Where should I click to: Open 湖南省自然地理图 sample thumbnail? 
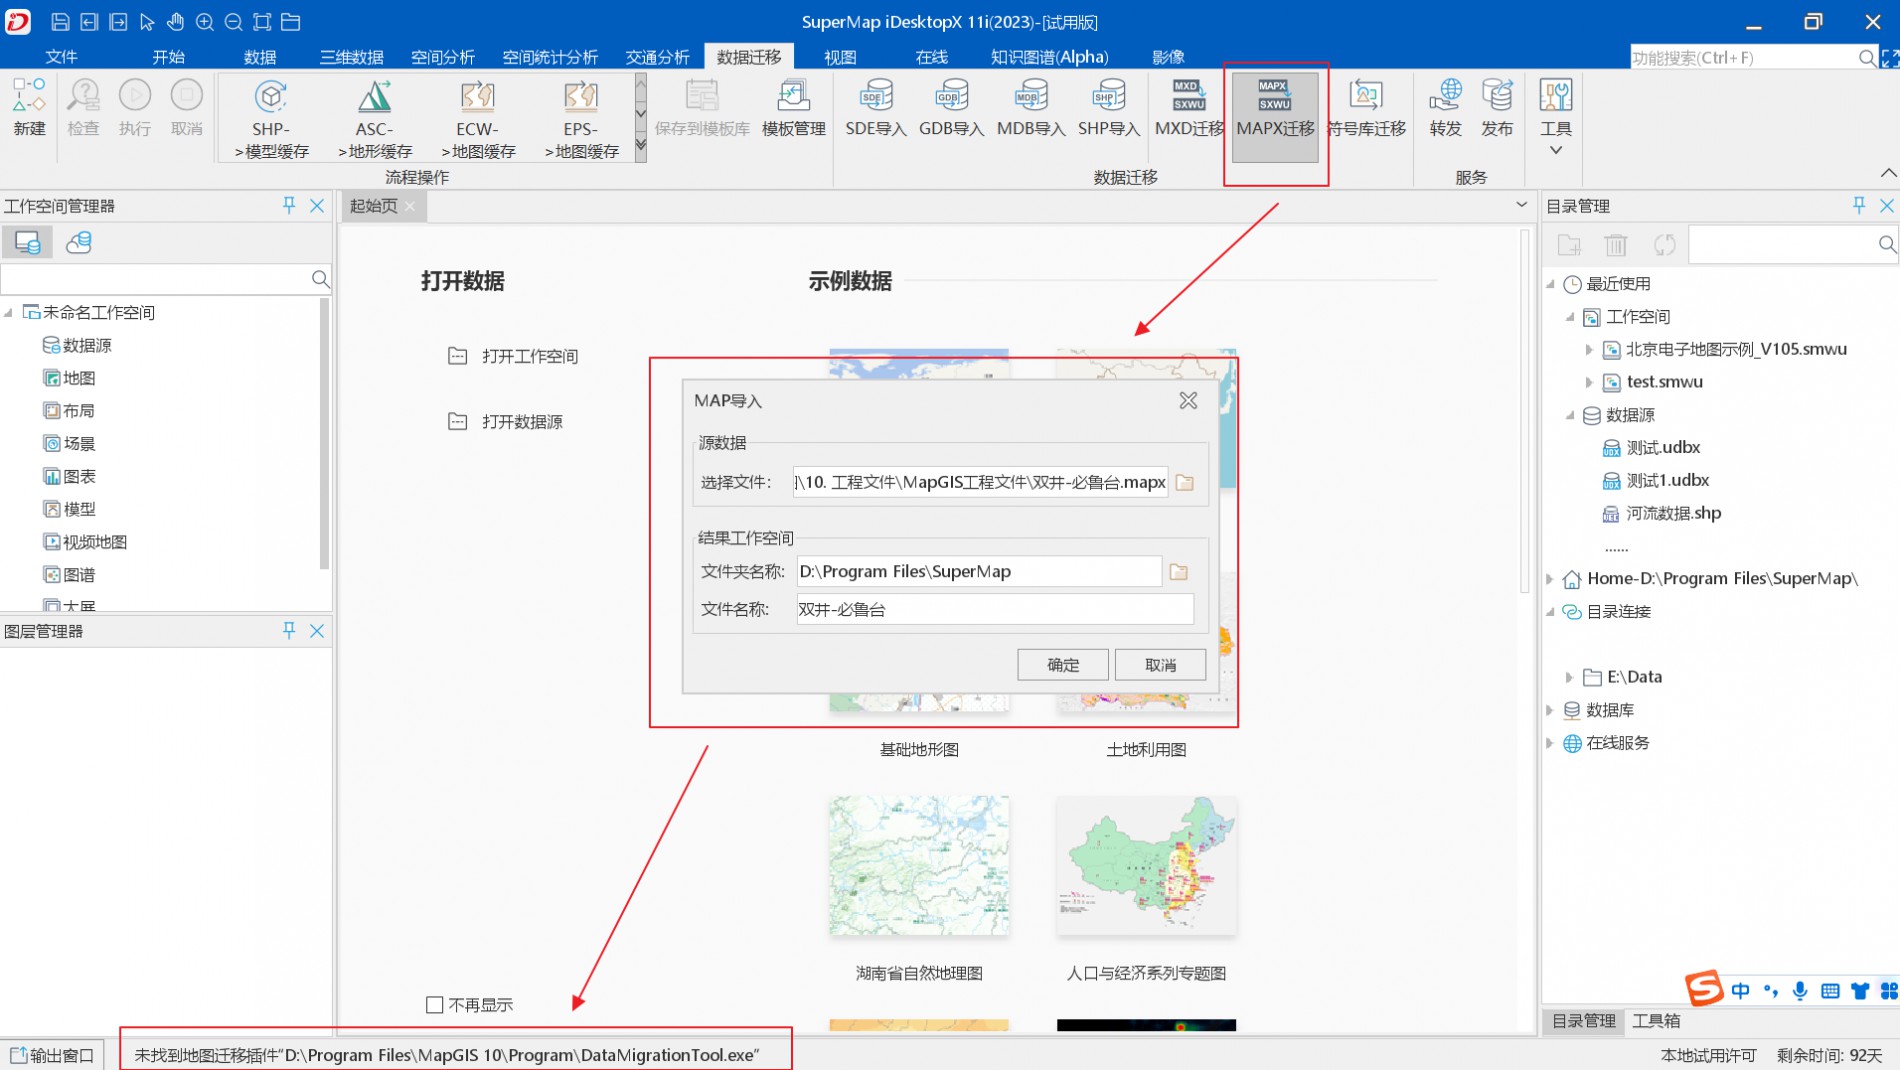[x=919, y=866]
